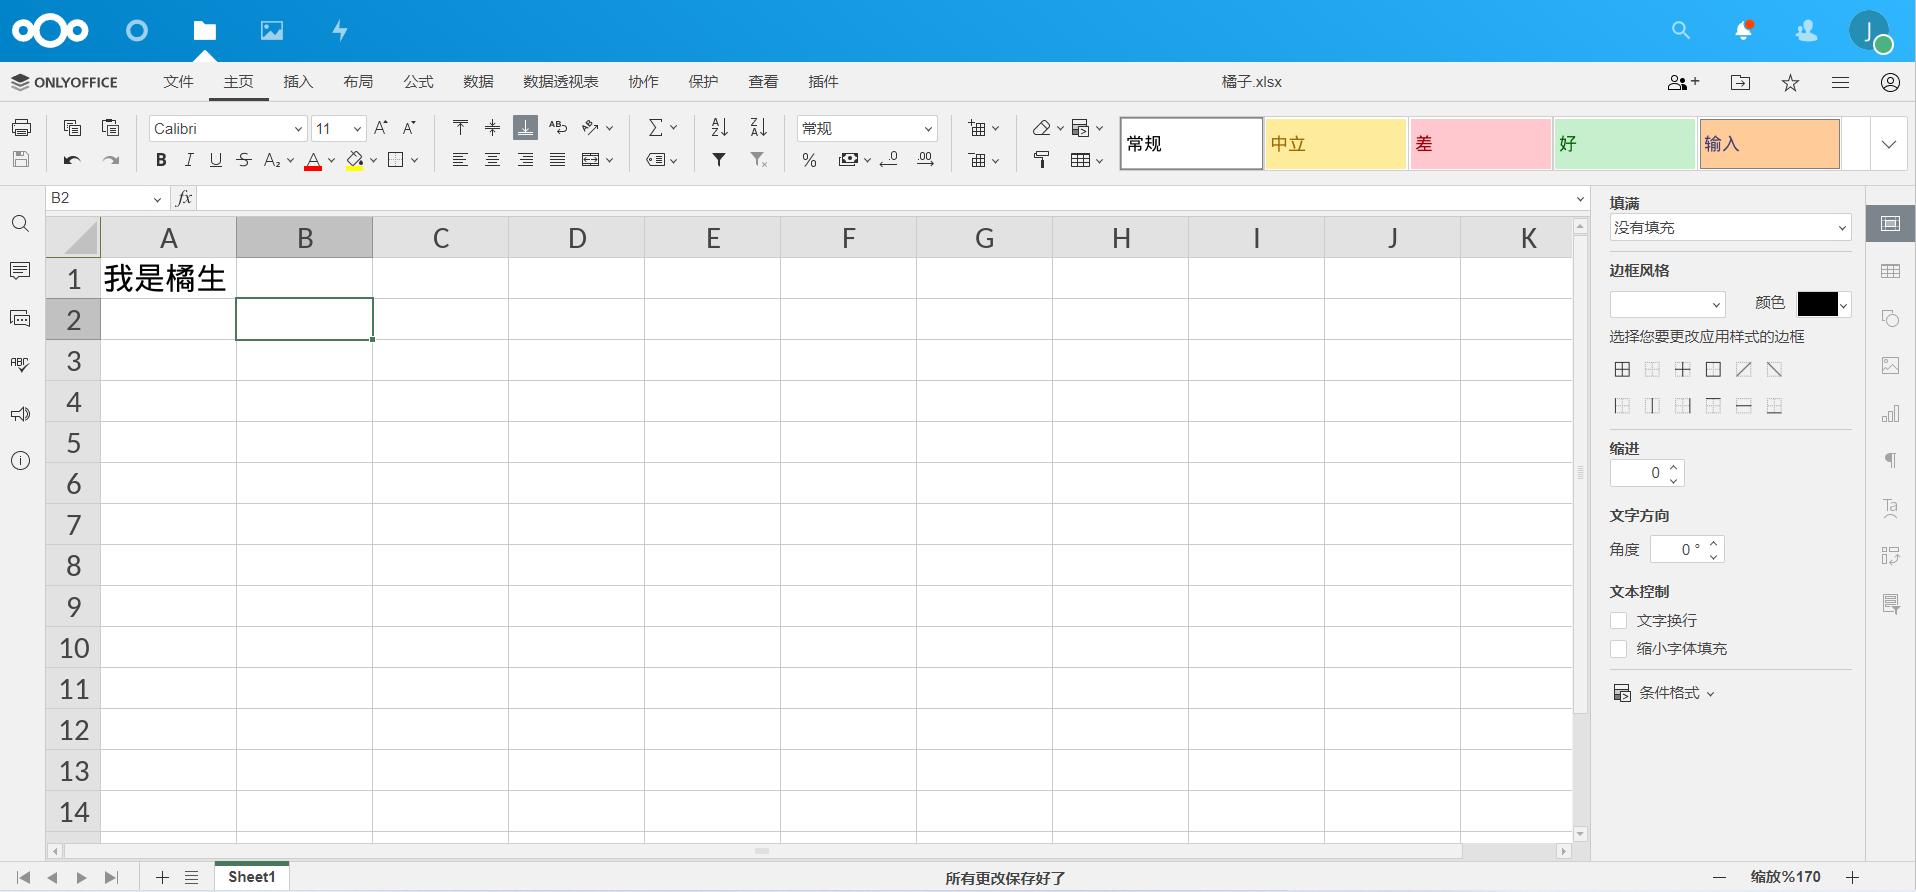Toggle wrap text button
This screenshot has height=892, width=1916.
coord(558,128)
